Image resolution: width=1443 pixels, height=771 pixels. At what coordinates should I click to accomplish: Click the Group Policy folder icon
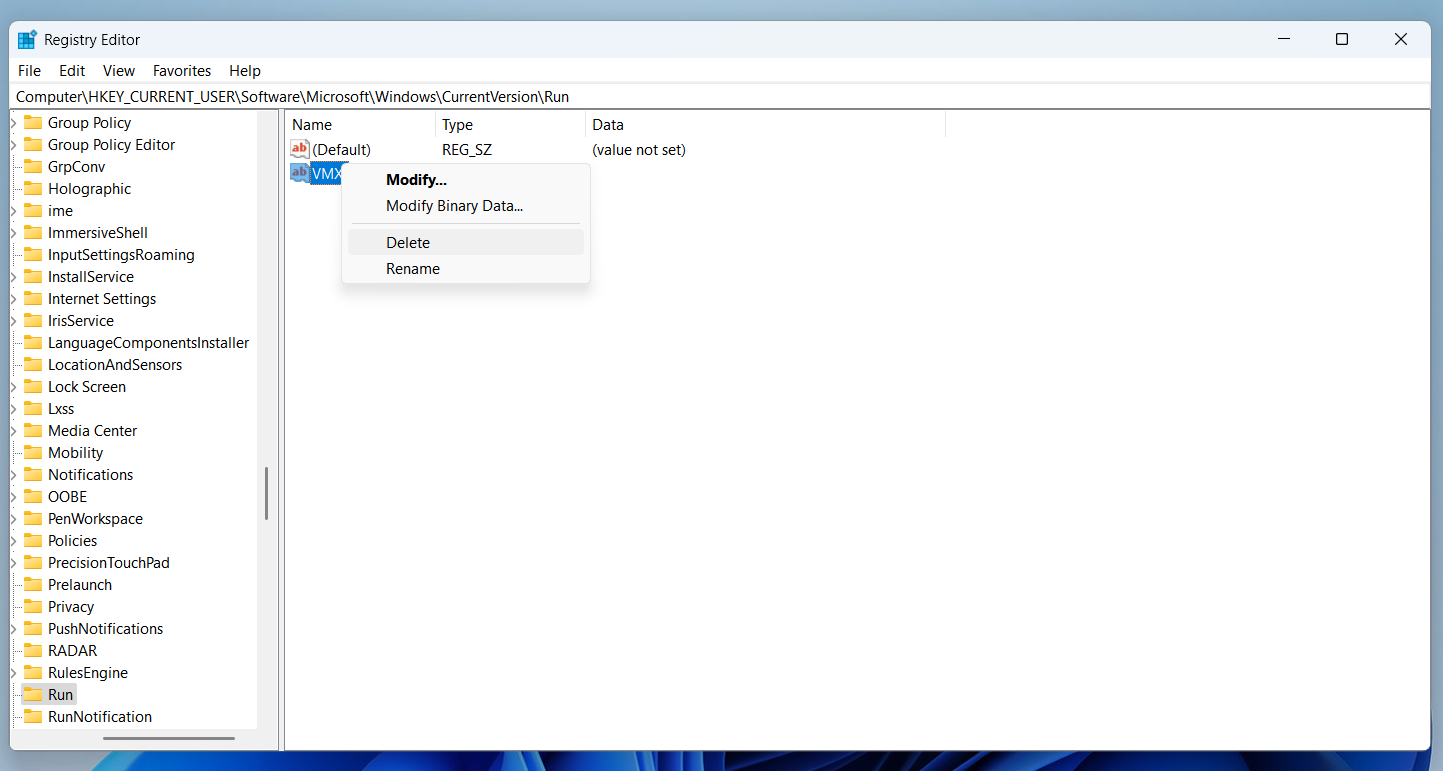pyautogui.click(x=33, y=123)
